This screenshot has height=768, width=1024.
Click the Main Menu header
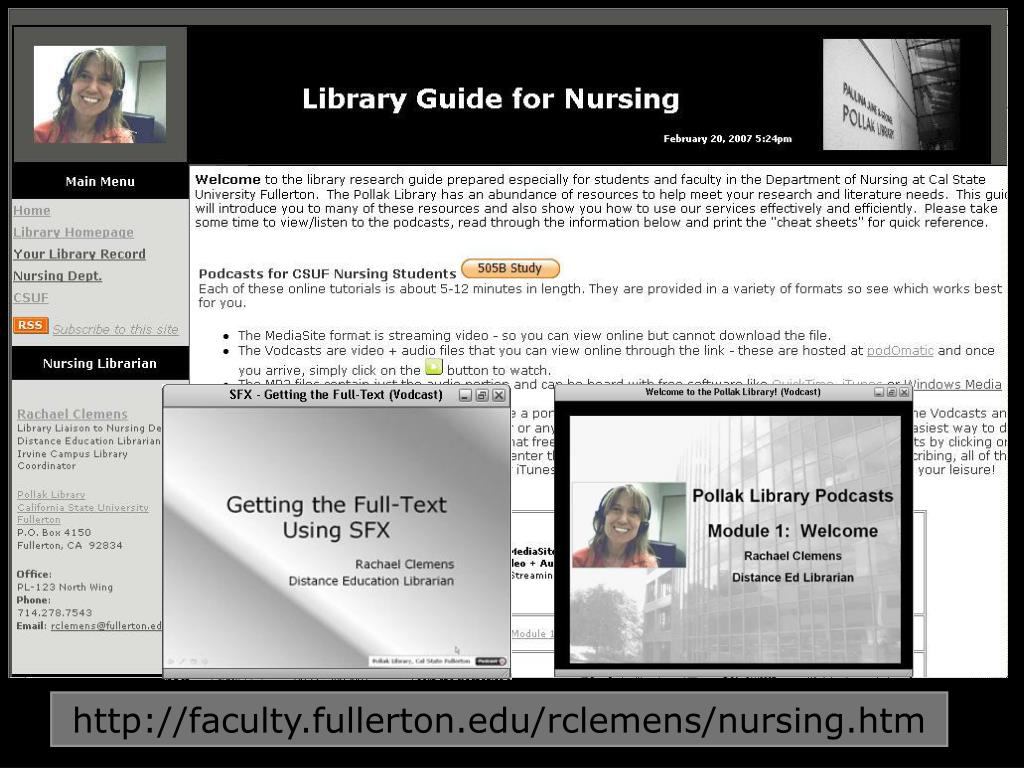tap(100, 182)
